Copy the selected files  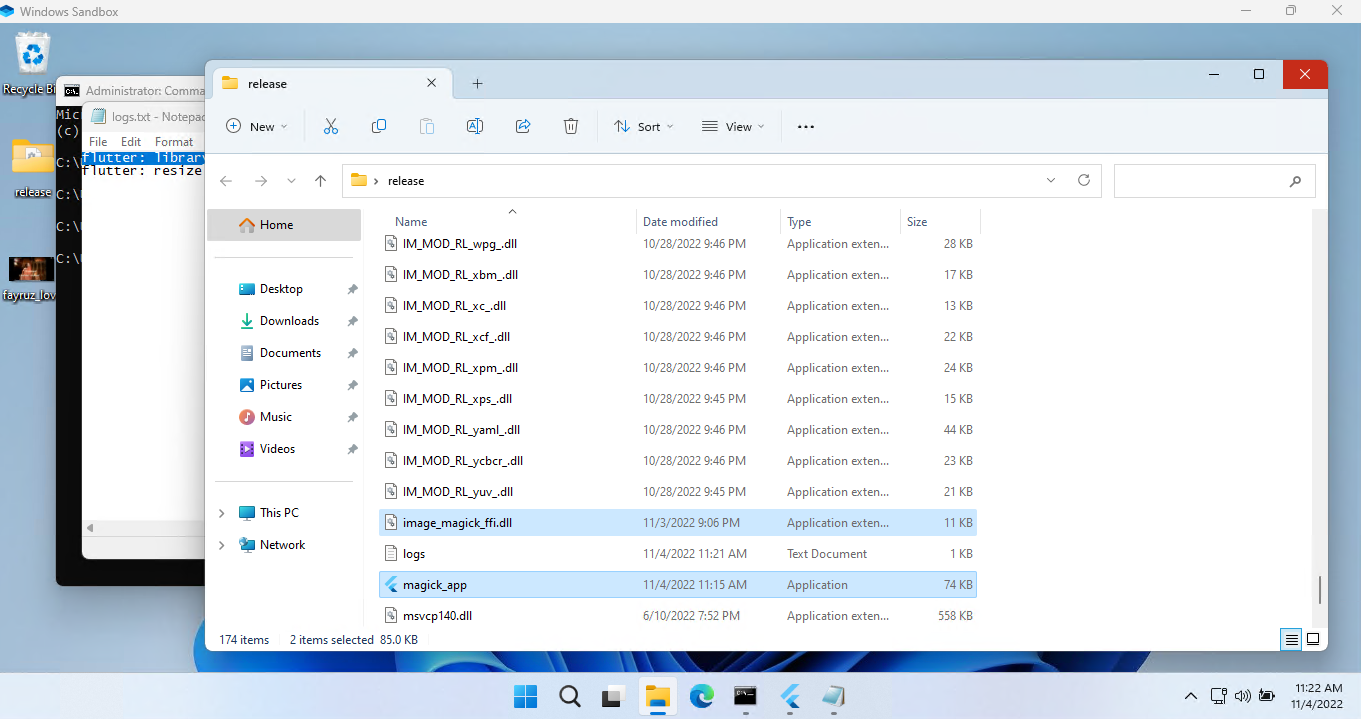coord(379,126)
